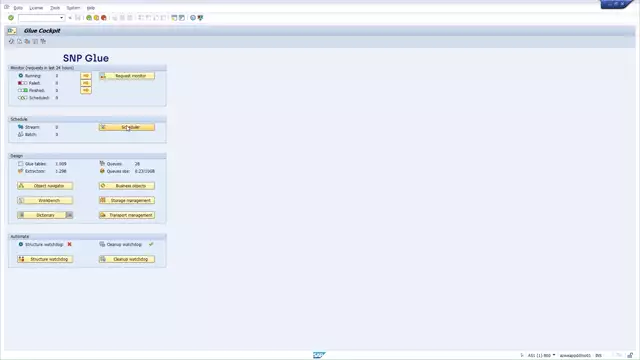Open Storage management
This screenshot has height=360, width=640.
click(127, 200)
